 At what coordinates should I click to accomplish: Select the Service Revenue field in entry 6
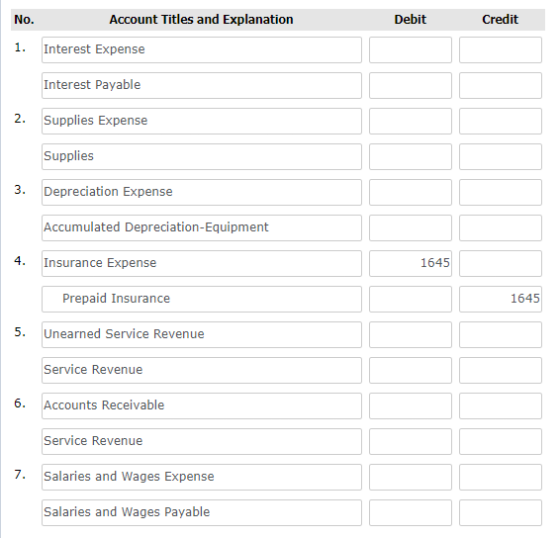point(201,441)
